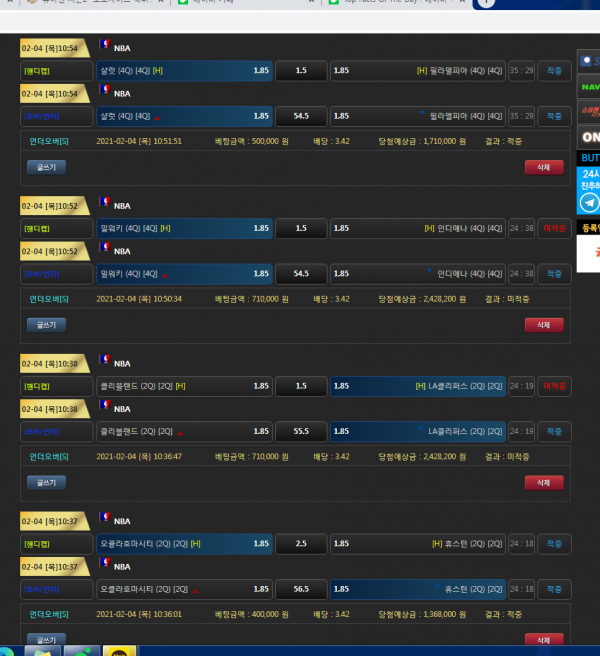Select 필라델피아 handicap odds cell
The height and width of the screenshot is (656, 600).
pos(418,71)
